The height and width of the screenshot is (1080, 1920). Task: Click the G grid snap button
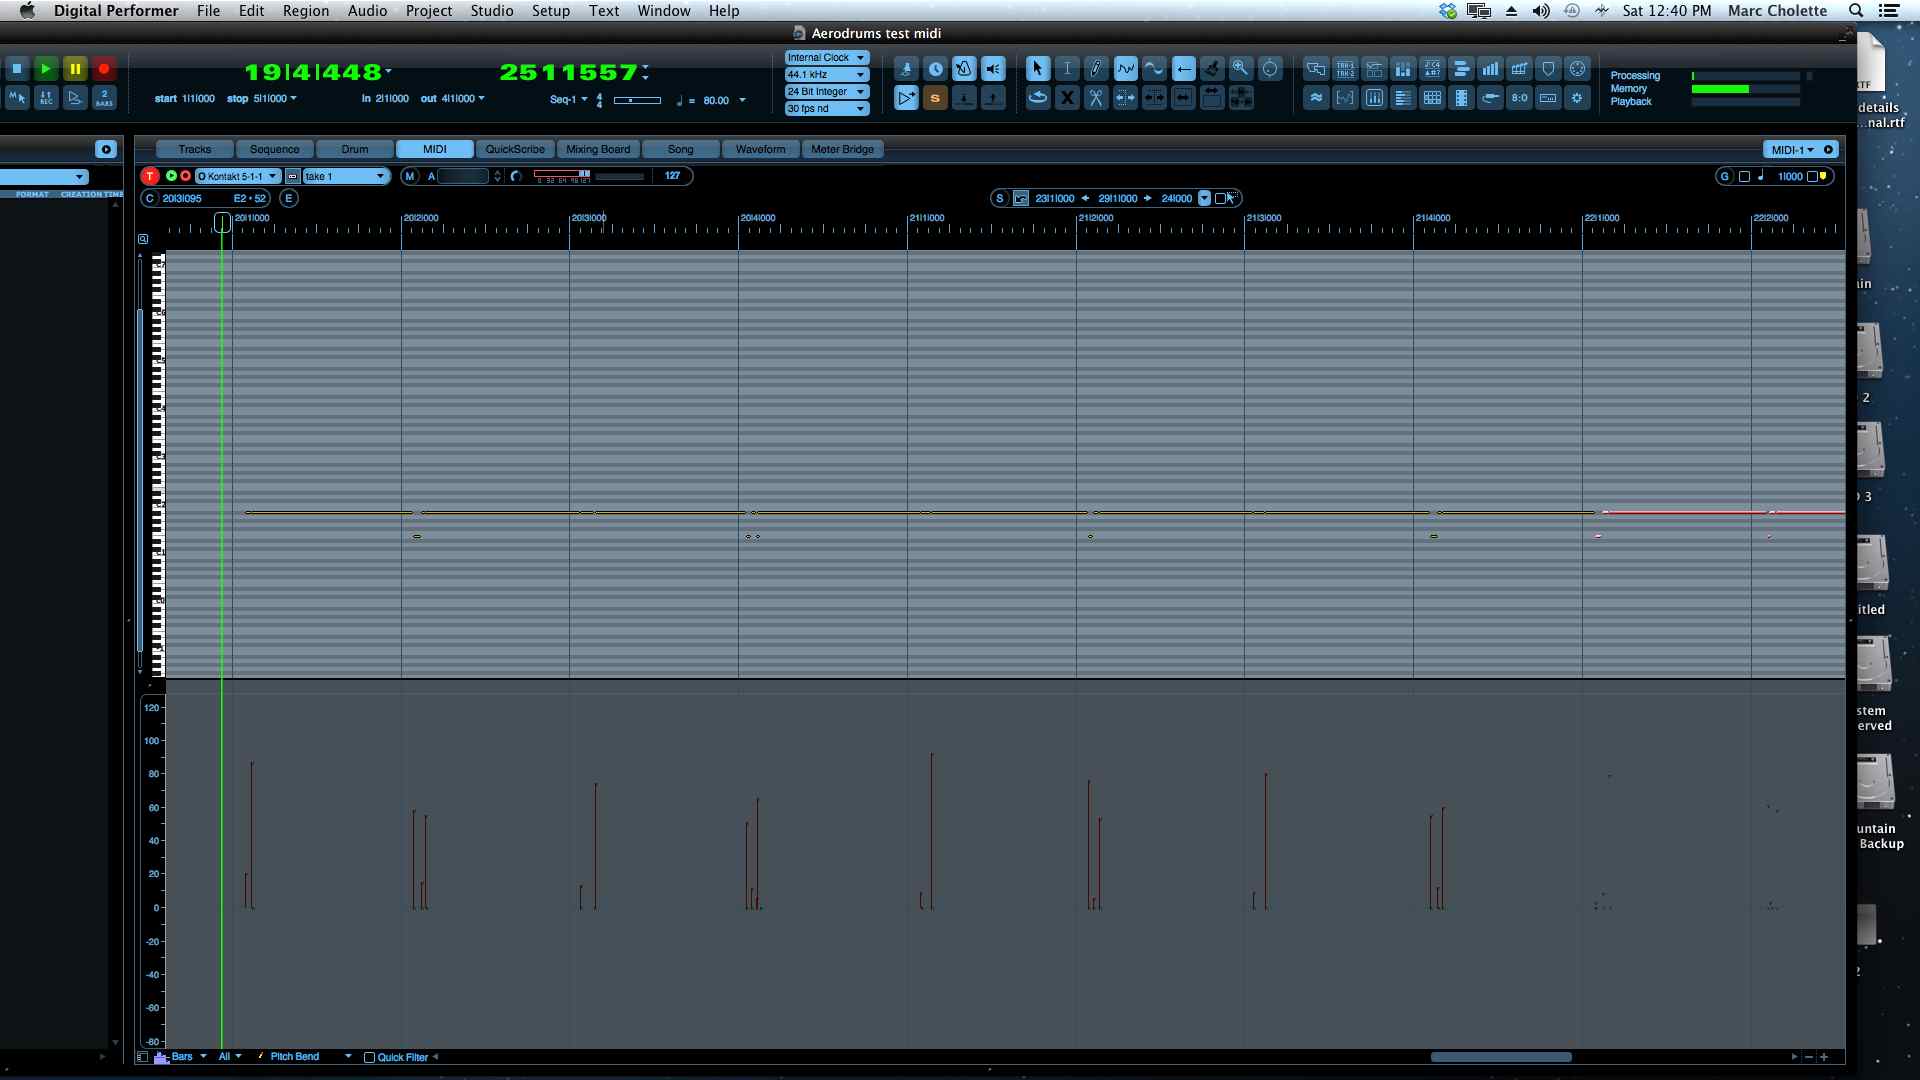1724,176
